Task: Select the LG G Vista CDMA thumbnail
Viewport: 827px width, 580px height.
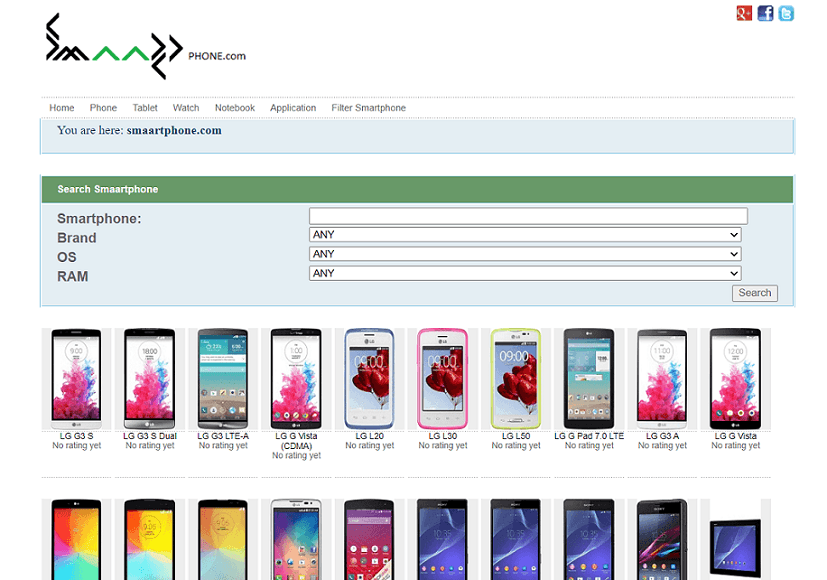Action: (x=296, y=378)
